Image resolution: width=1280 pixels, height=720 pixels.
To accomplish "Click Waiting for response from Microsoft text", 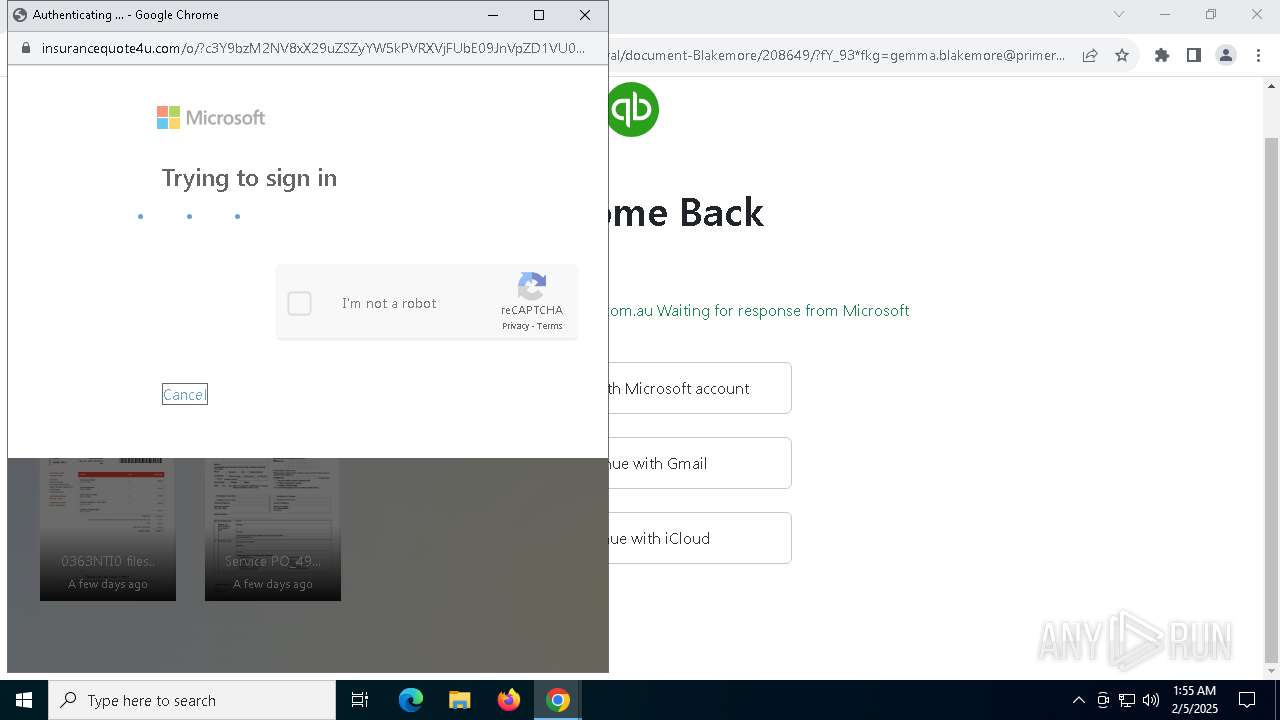I will point(783,310).
